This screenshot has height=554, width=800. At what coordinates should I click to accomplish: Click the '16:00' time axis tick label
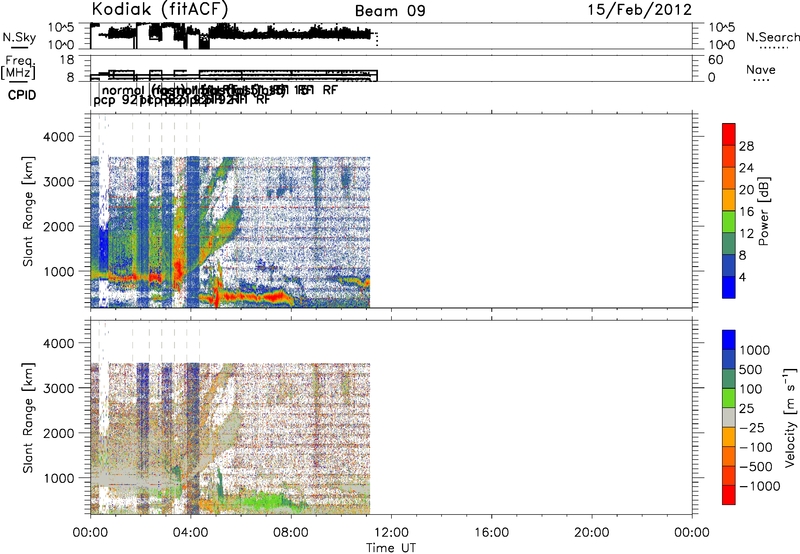pos(491,533)
